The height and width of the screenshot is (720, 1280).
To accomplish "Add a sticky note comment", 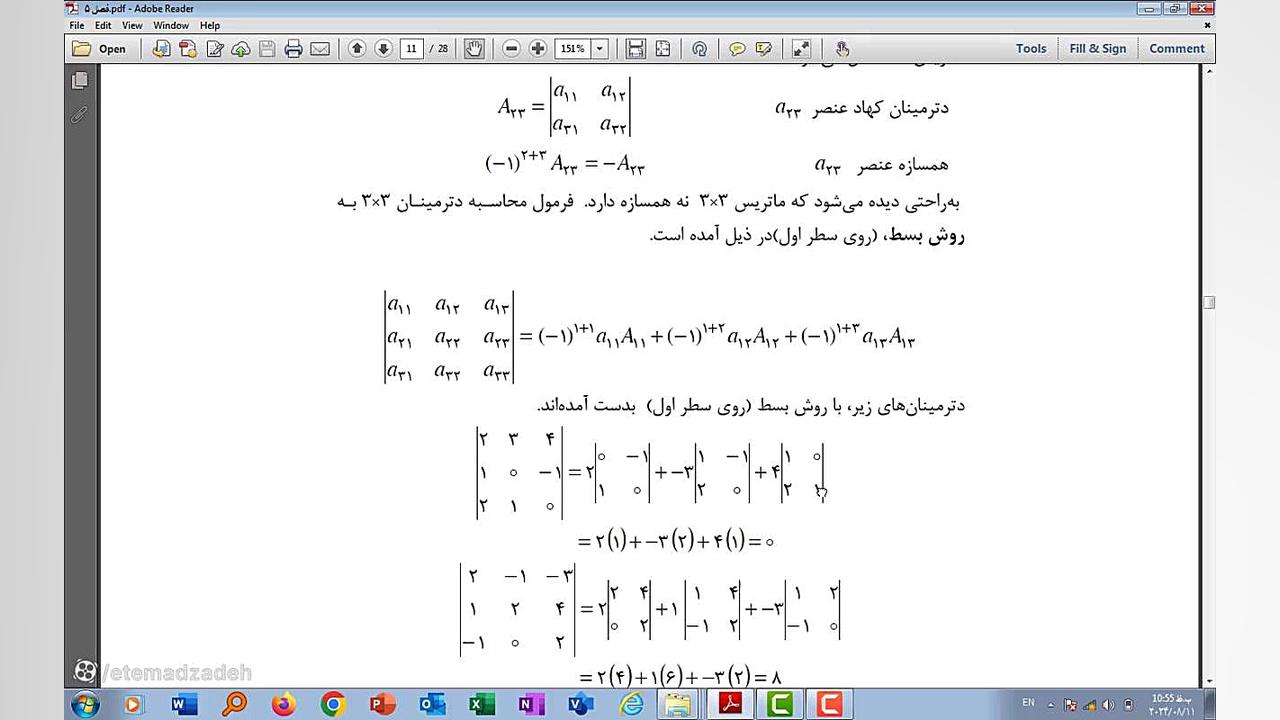I will [737, 48].
